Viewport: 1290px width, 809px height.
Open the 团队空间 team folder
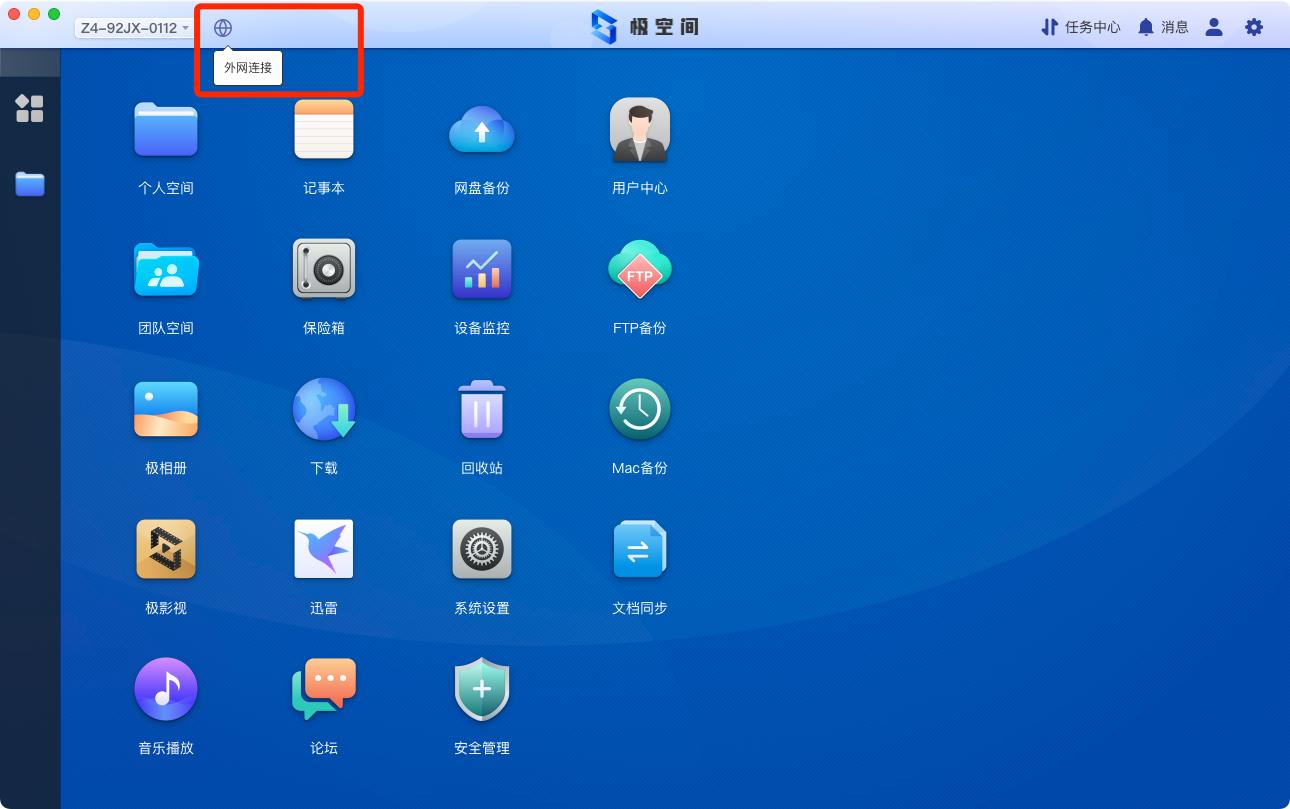point(166,269)
